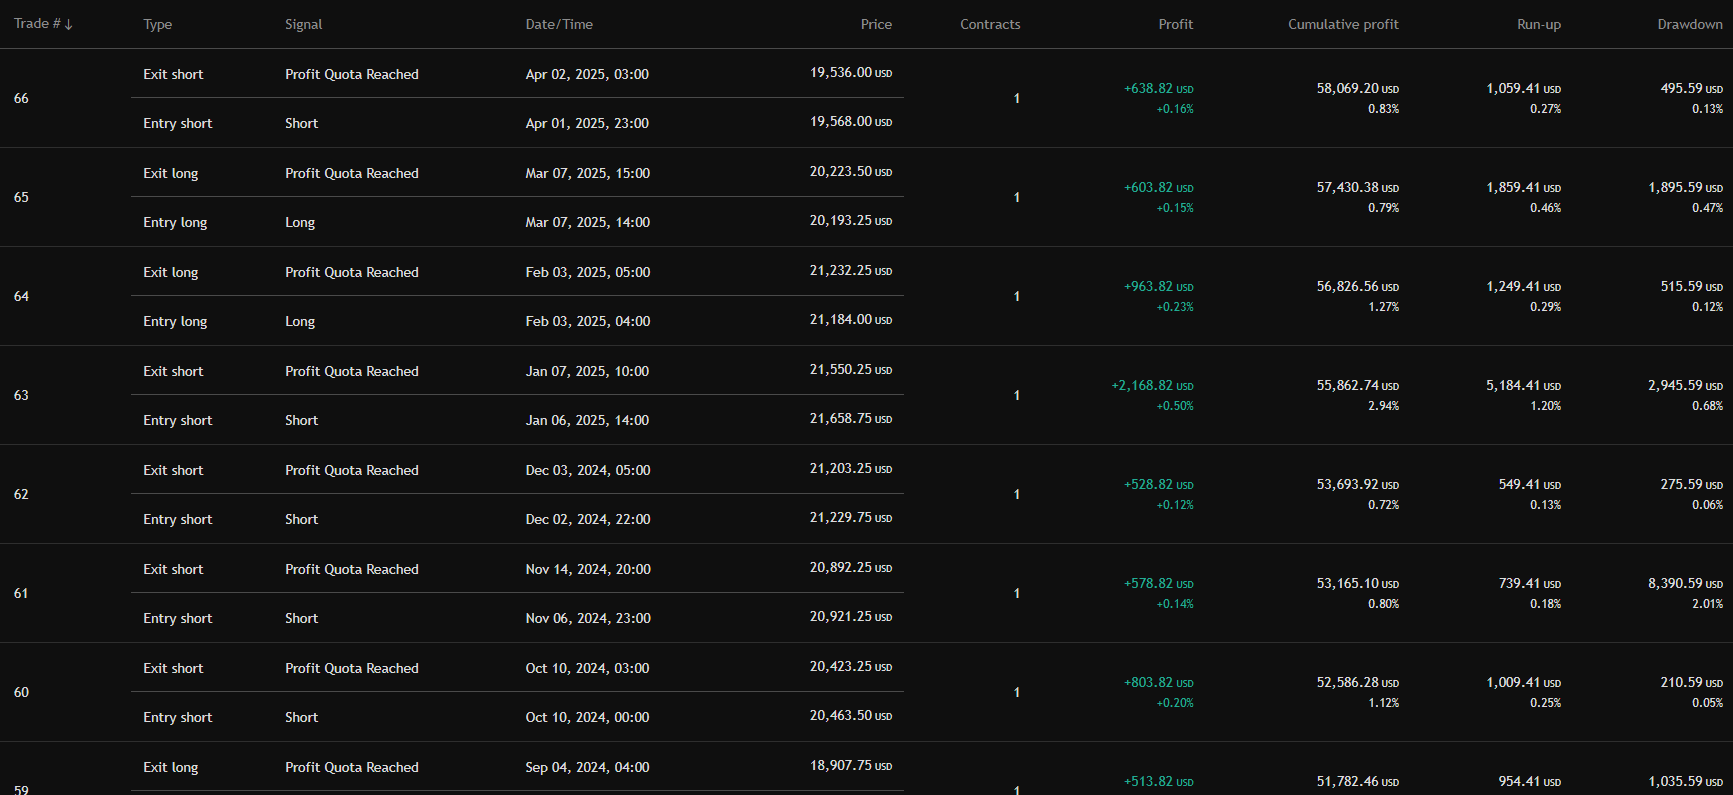Viewport: 1733px width, 795px height.
Task: Select trade number 63 cell
Action: [21, 395]
